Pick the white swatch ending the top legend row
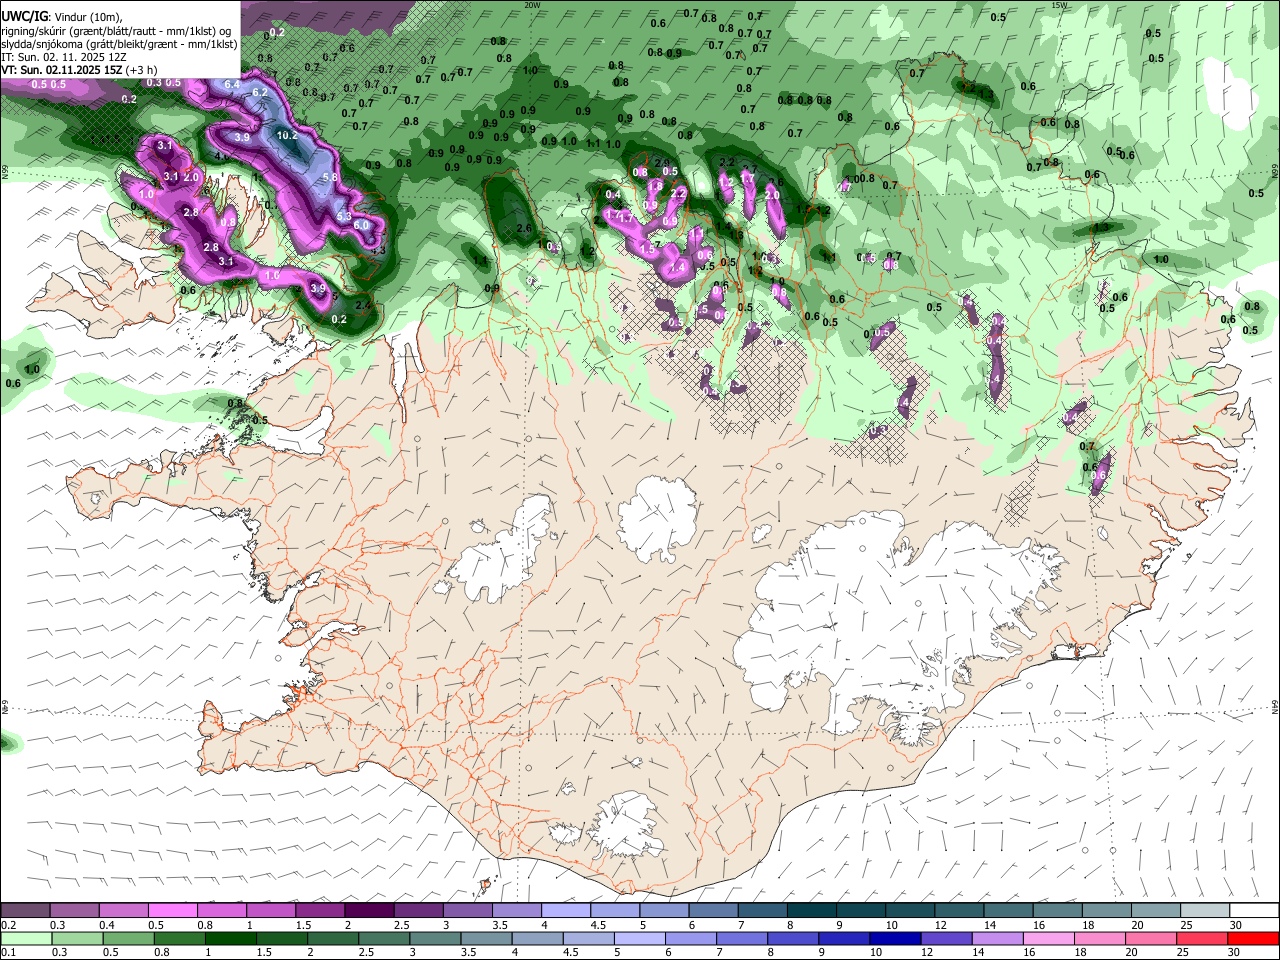The image size is (1280, 960). pos(1253,910)
